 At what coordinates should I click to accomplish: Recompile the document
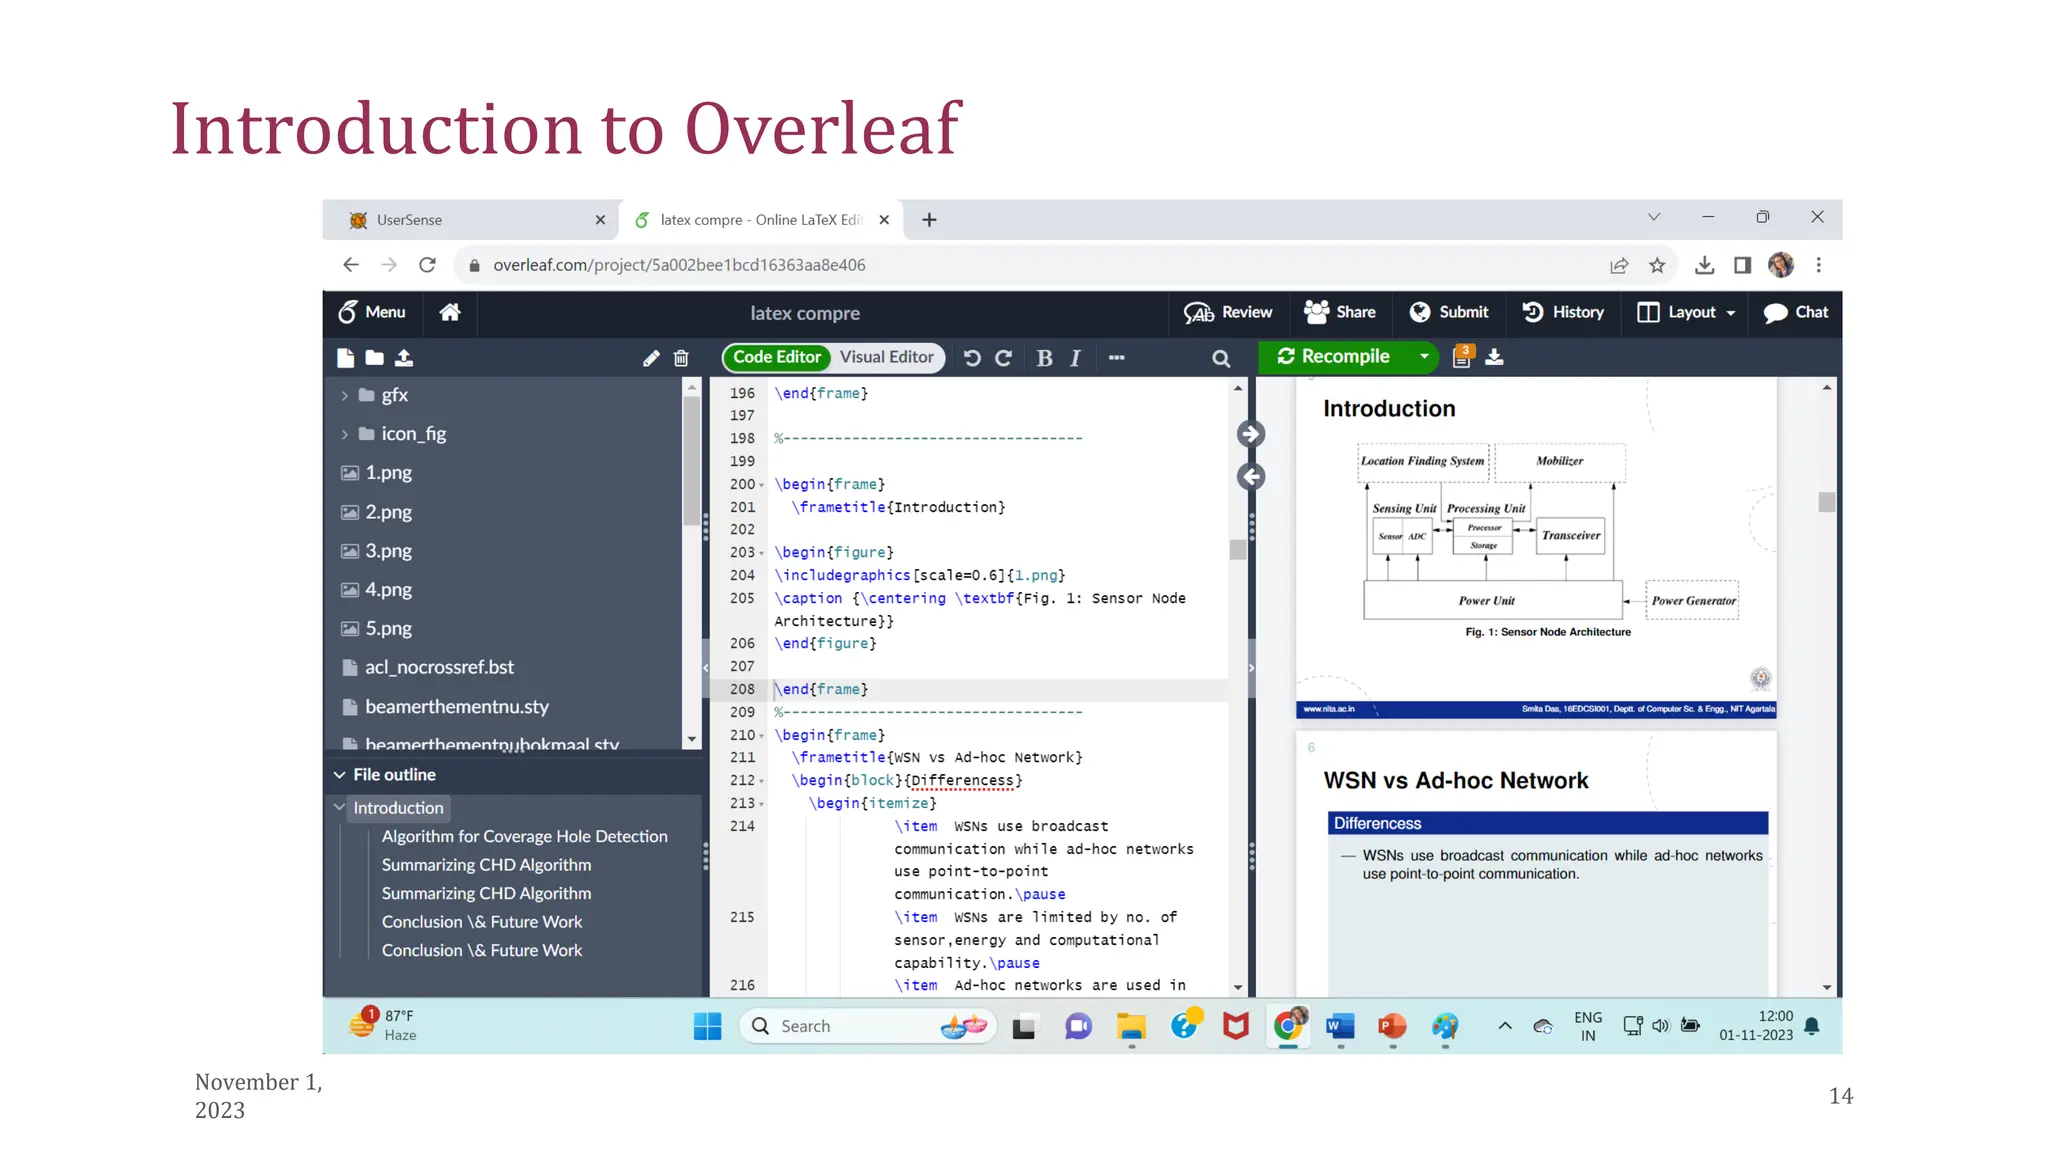(x=1334, y=357)
